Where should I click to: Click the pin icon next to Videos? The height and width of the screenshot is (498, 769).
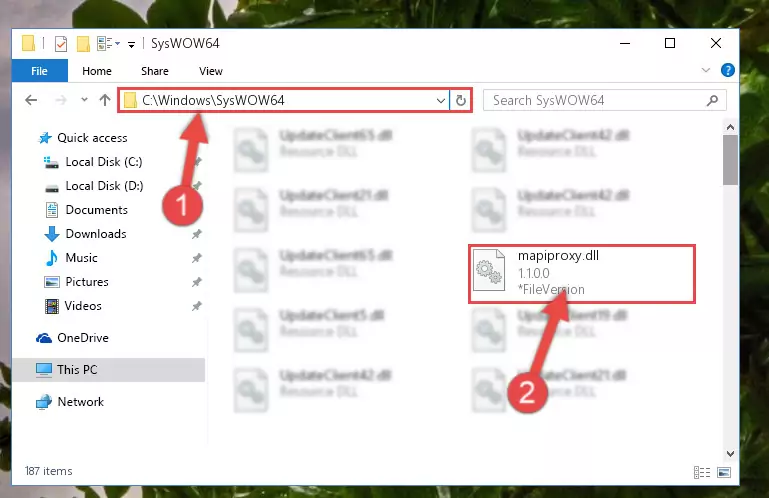tap(197, 306)
